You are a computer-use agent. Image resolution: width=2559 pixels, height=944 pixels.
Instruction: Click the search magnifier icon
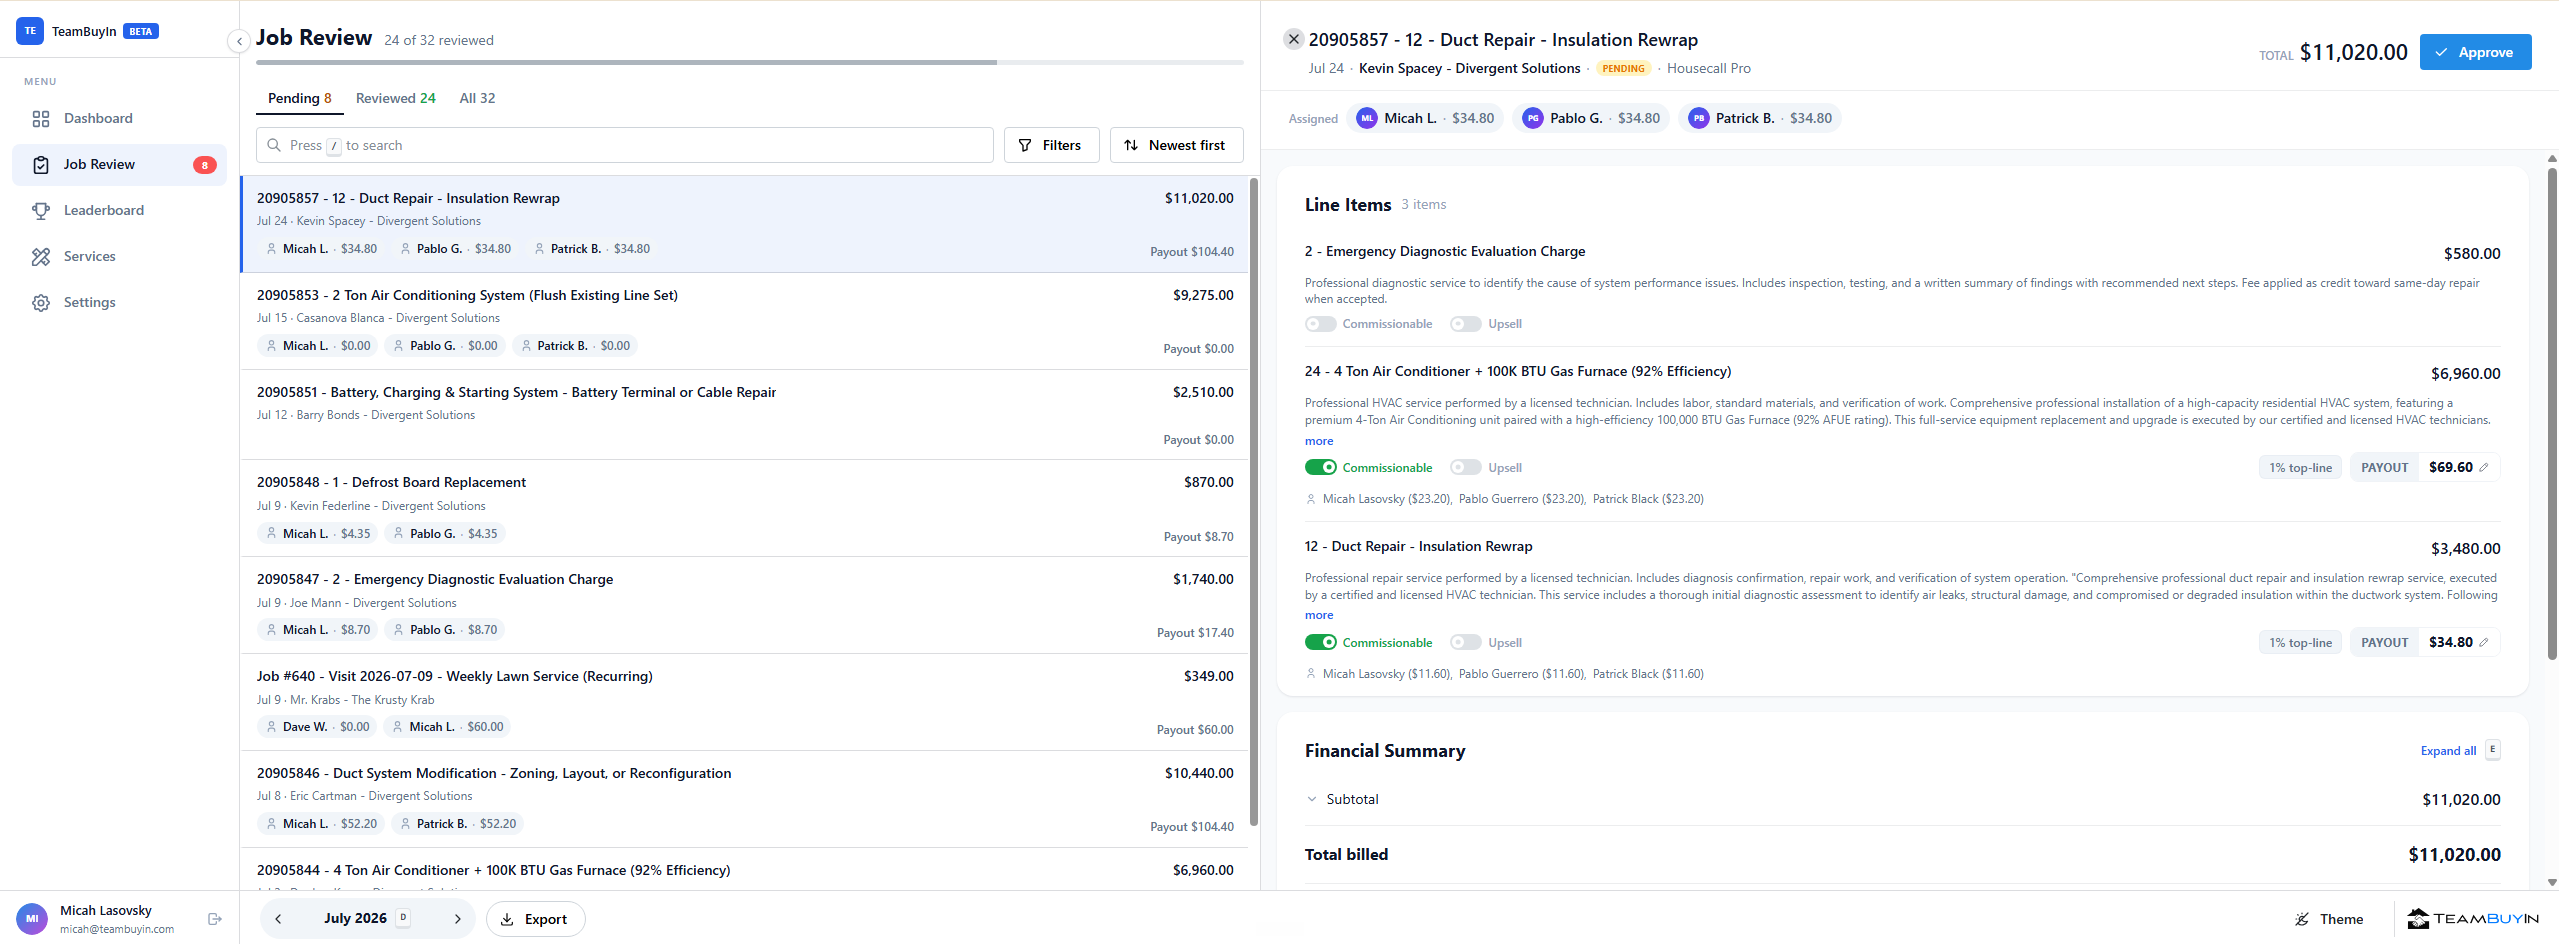pos(274,145)
